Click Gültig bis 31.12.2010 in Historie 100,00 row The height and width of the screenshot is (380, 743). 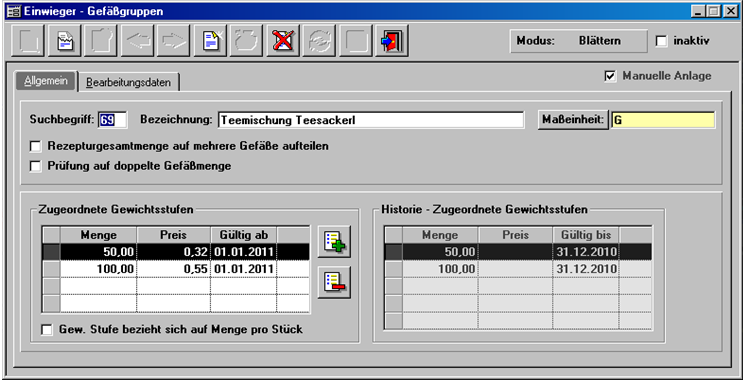click(586, 269)
